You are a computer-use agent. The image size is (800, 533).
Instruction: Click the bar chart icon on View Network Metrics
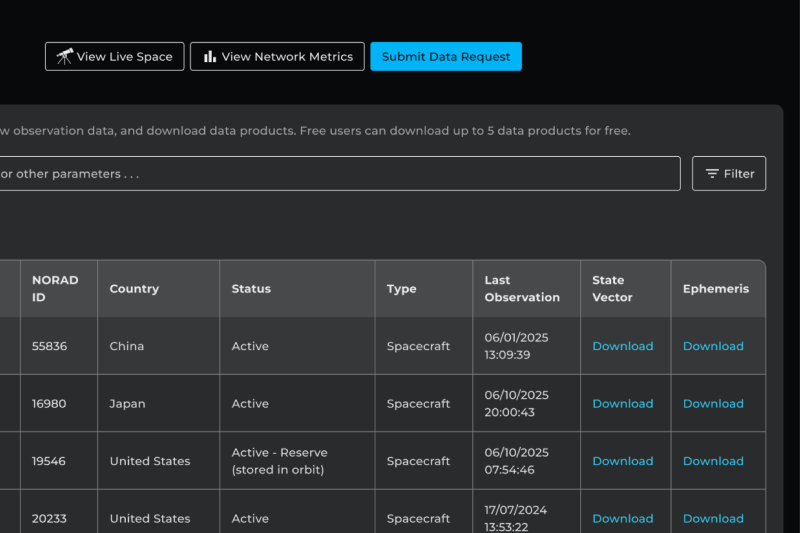click(x=210, y=57)
